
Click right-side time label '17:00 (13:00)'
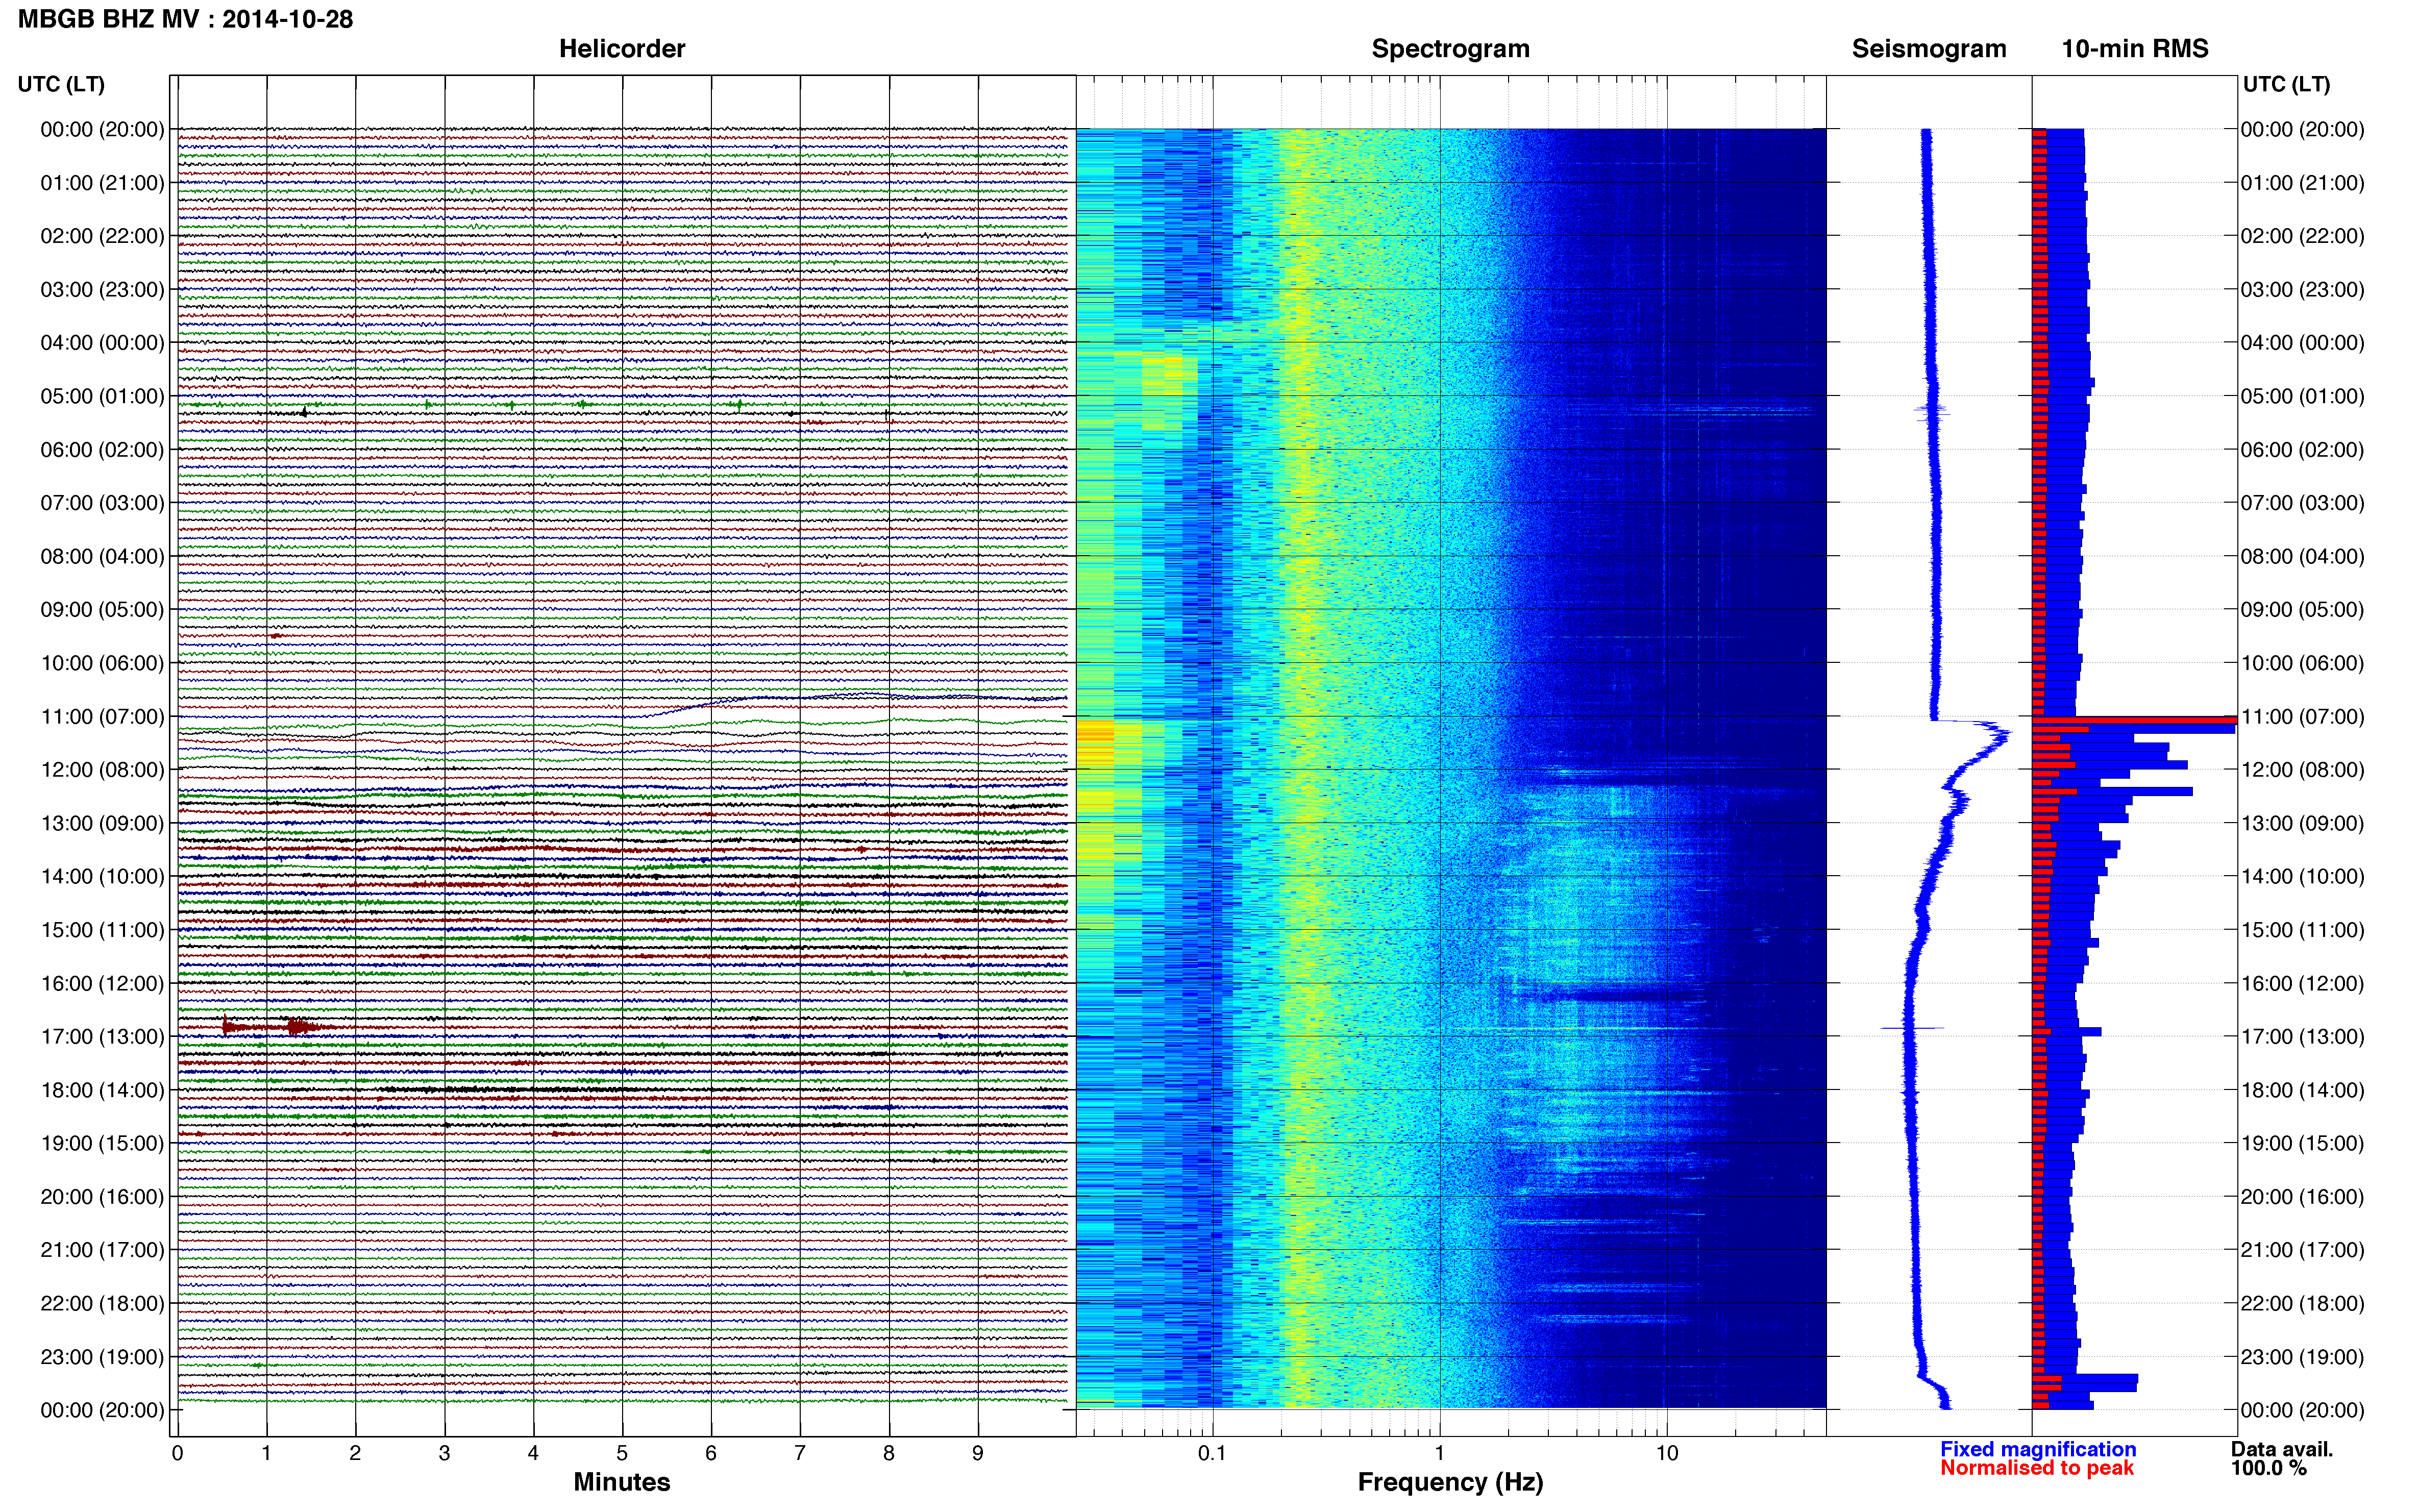(2302, 1037)
